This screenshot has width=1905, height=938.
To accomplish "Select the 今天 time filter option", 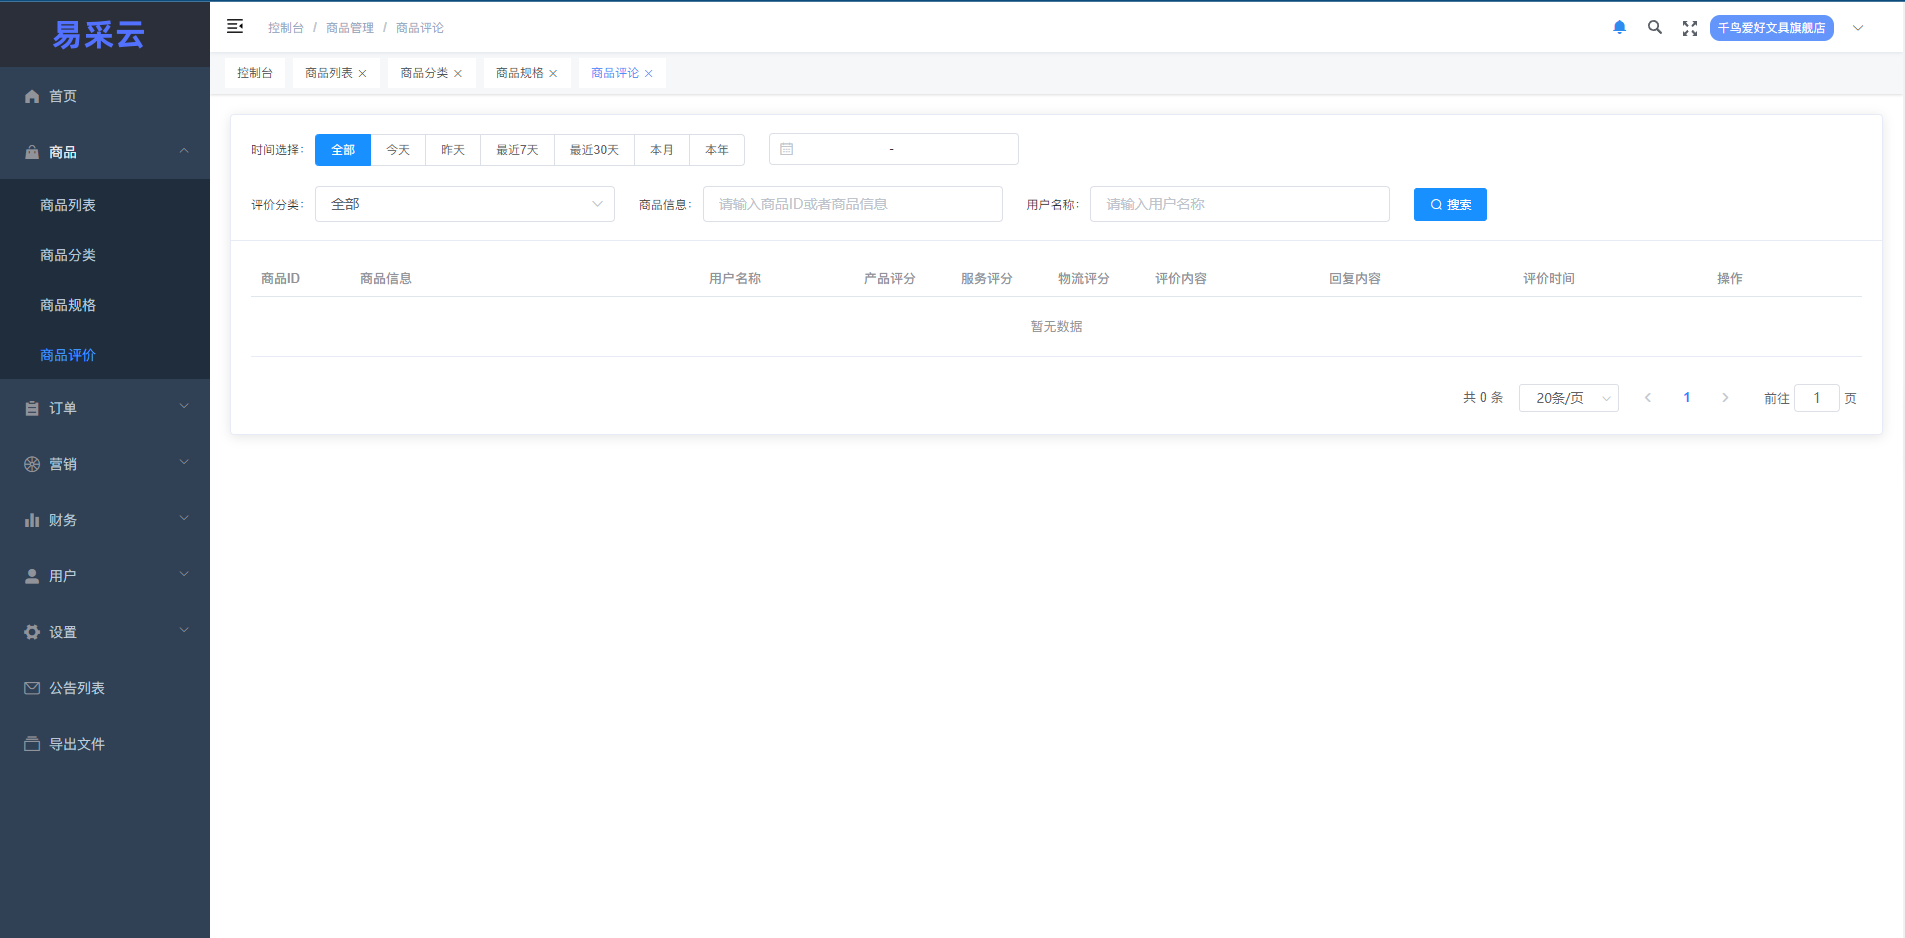I will click(x=397, y=149).
